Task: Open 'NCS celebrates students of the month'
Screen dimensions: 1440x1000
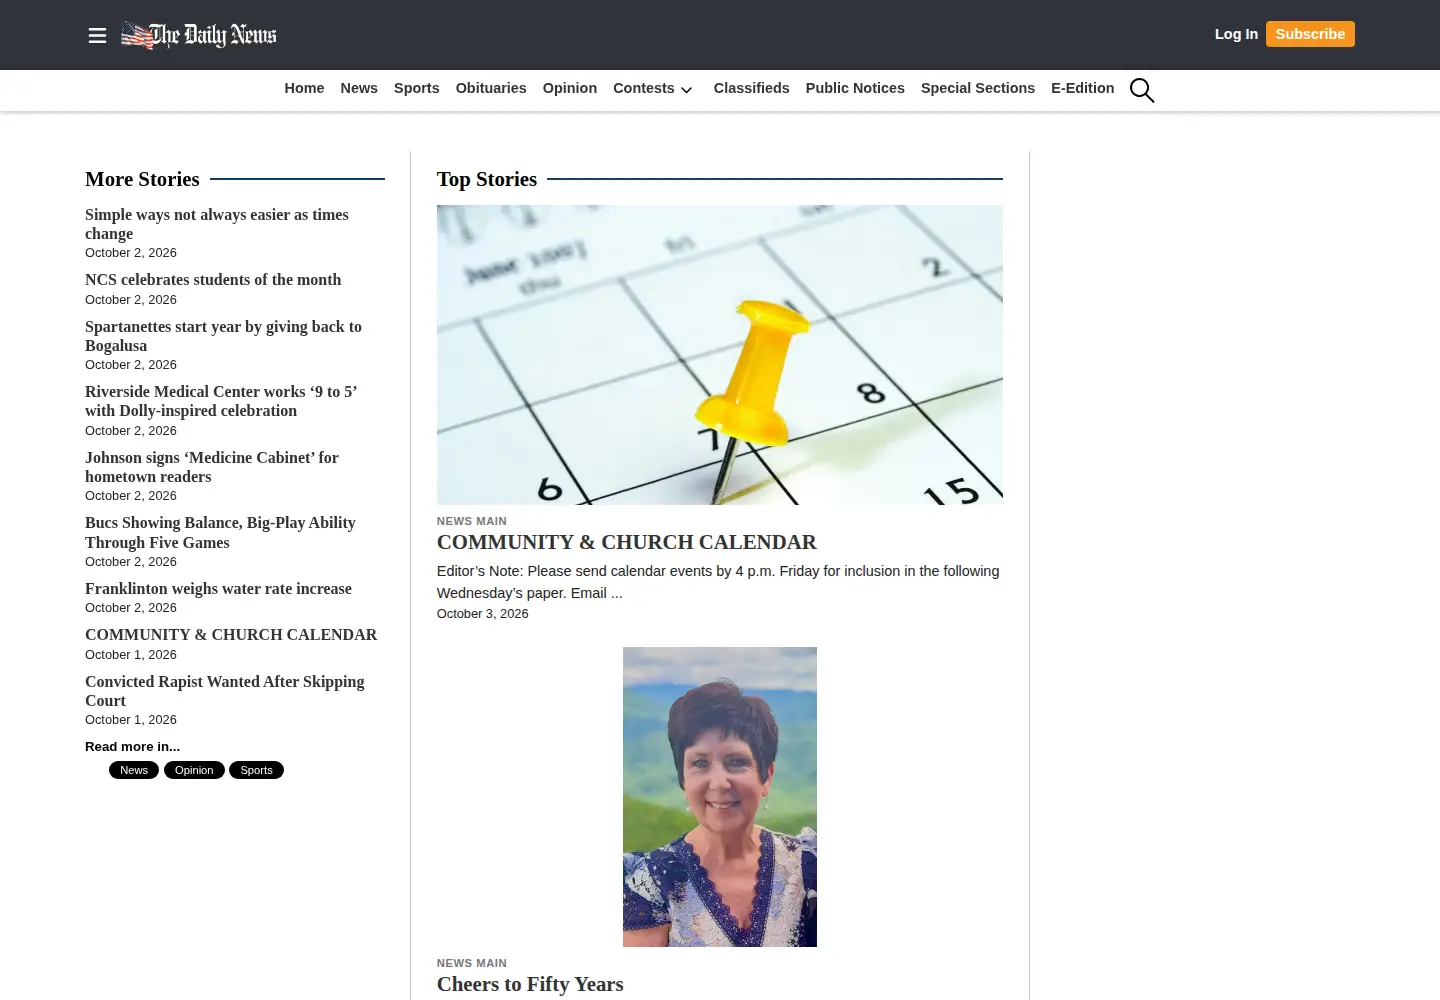Action: (x=213, y=280)
